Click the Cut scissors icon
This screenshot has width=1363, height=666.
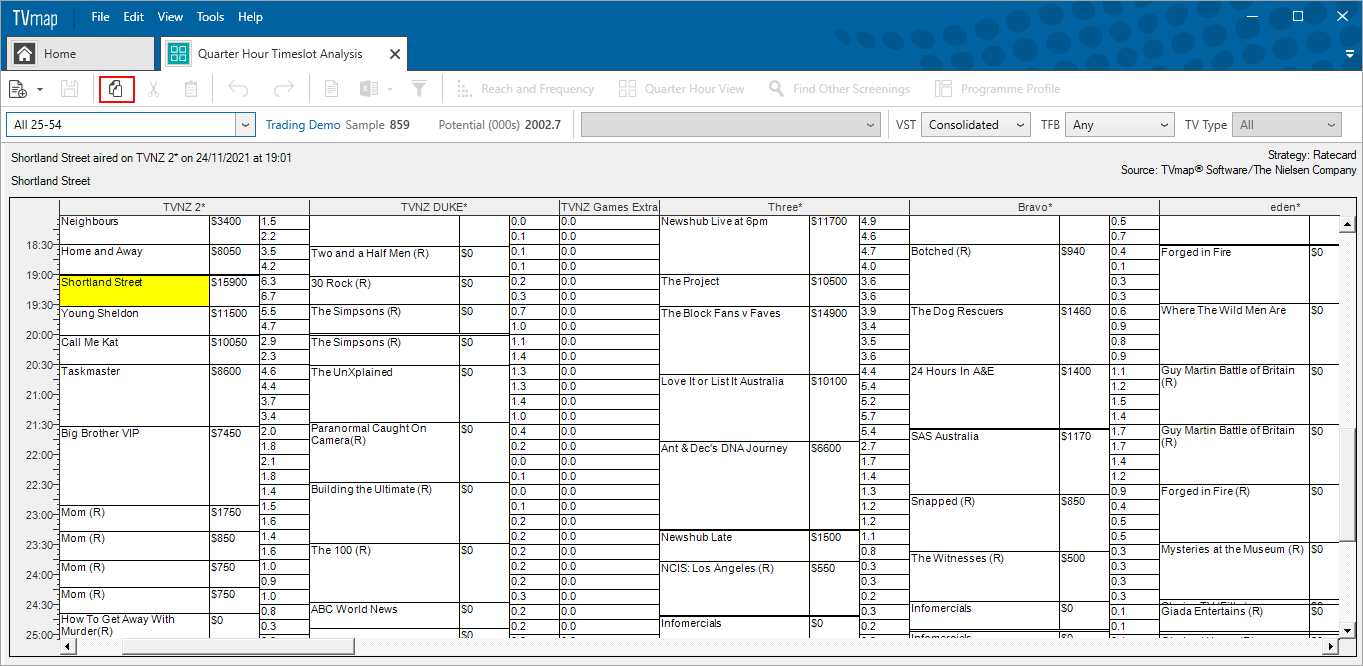[153, 89]
